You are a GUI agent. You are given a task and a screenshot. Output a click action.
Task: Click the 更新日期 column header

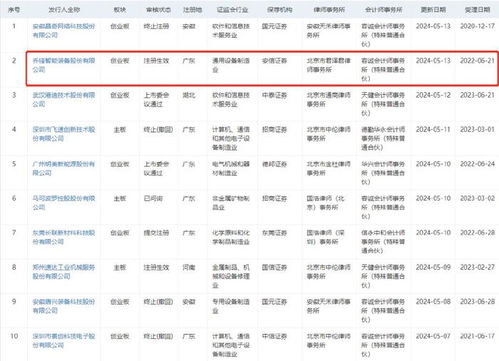point(433,10)
